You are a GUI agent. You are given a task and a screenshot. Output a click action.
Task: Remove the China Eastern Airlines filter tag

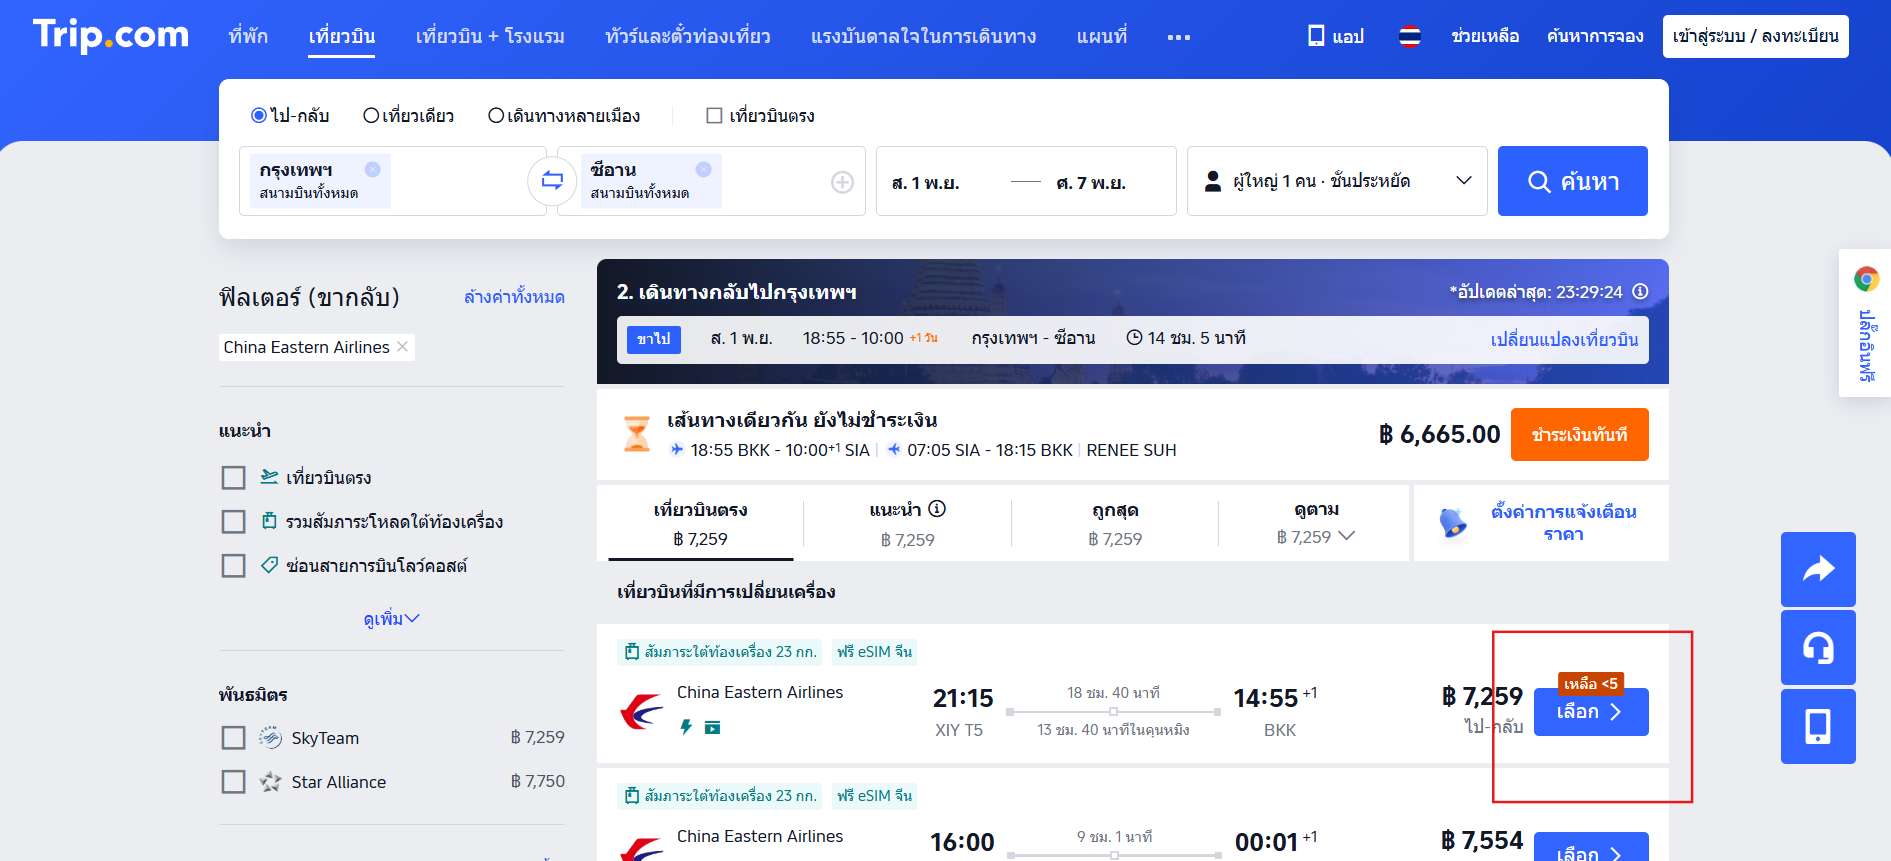coord(402,346)
